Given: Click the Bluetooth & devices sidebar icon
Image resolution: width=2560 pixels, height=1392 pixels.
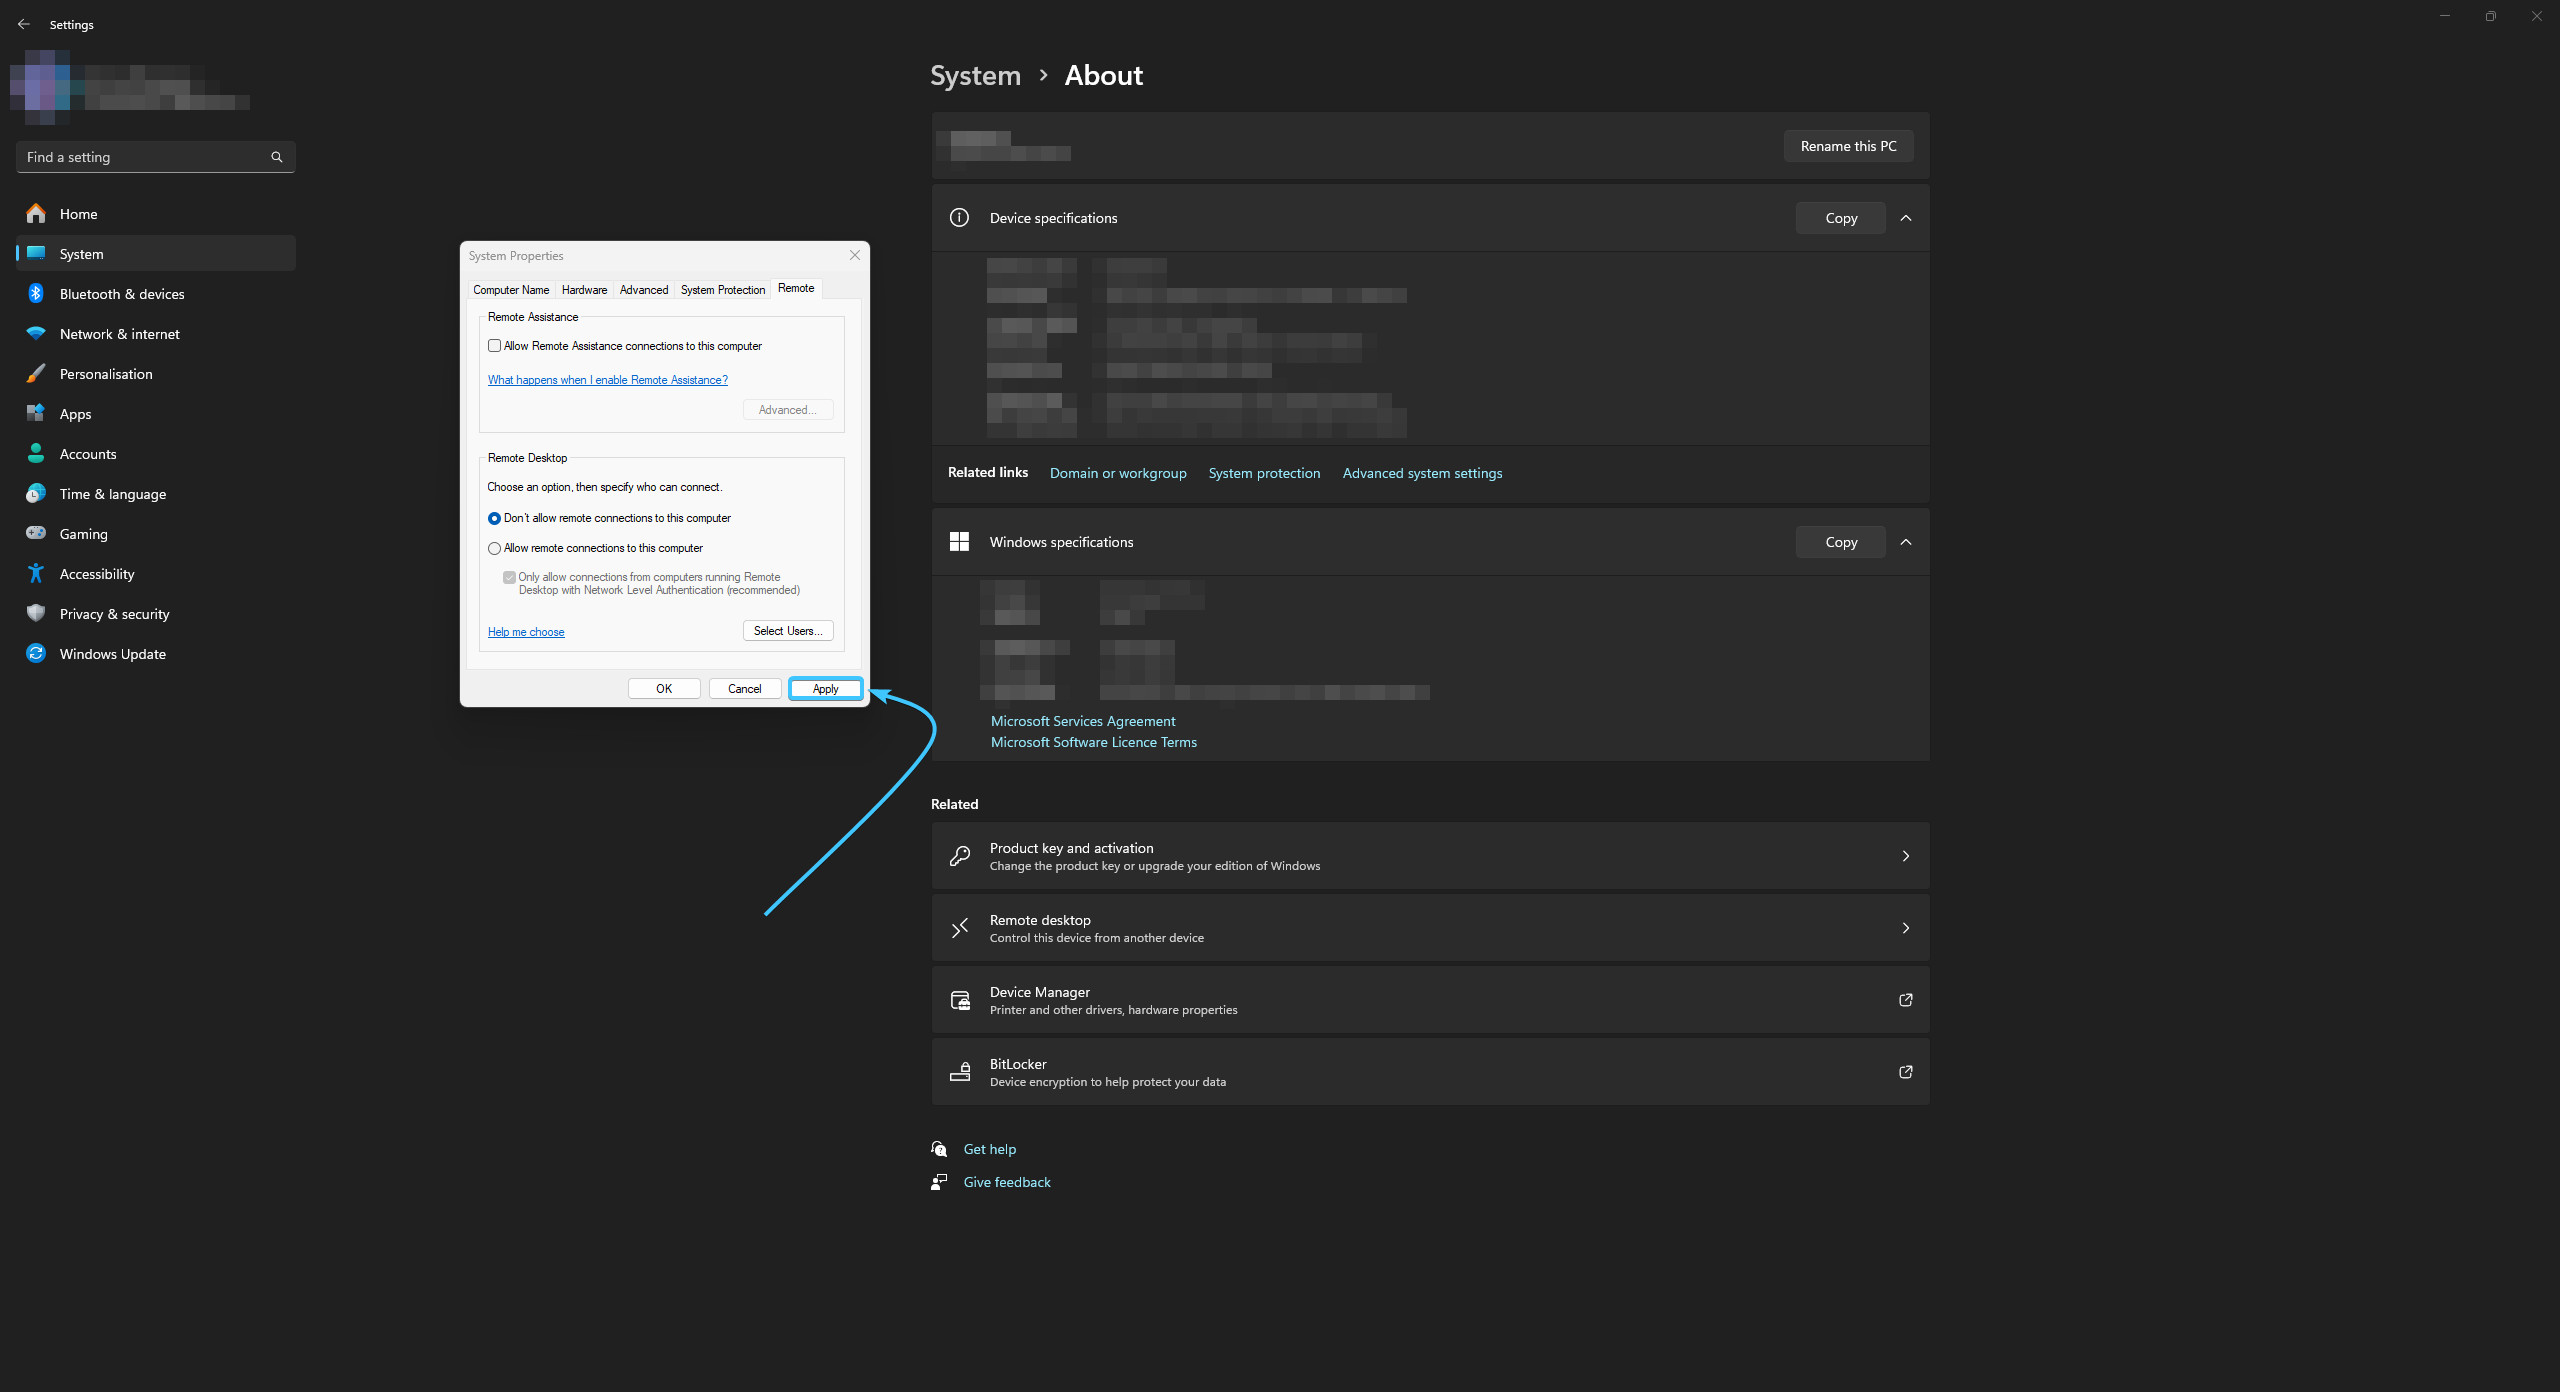Looking at the screenshot, I should click(36, 293).
